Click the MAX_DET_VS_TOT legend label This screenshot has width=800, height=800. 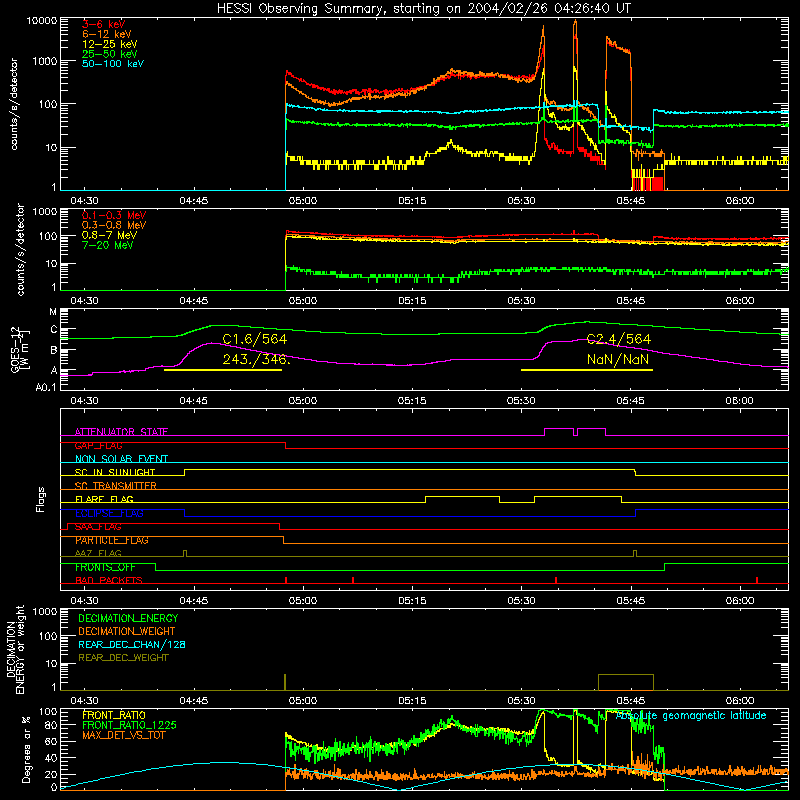(123, 735)
